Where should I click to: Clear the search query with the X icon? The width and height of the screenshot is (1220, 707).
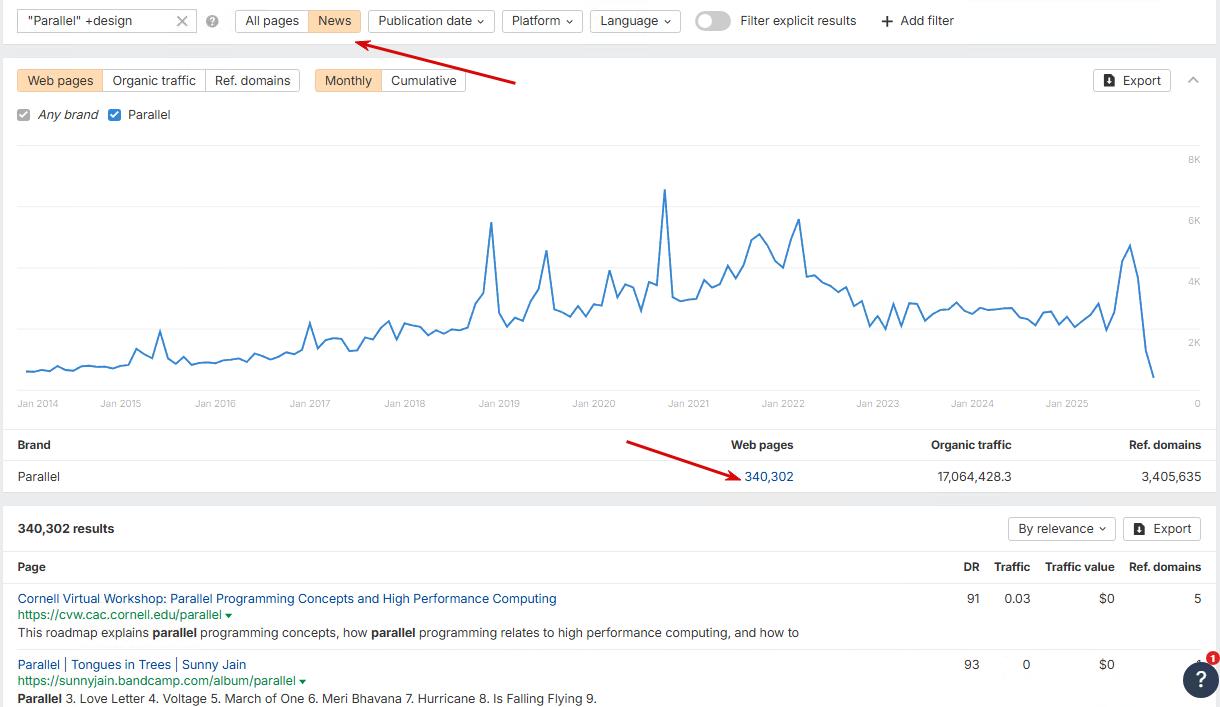(182, 21)
